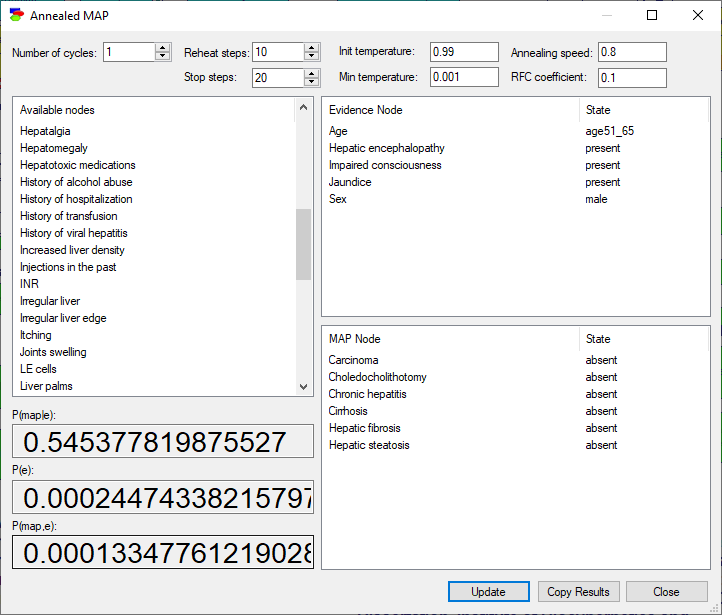Click the P(e) probability value box
The width and height of the screenshot is (722, 615).
point(163,497)
